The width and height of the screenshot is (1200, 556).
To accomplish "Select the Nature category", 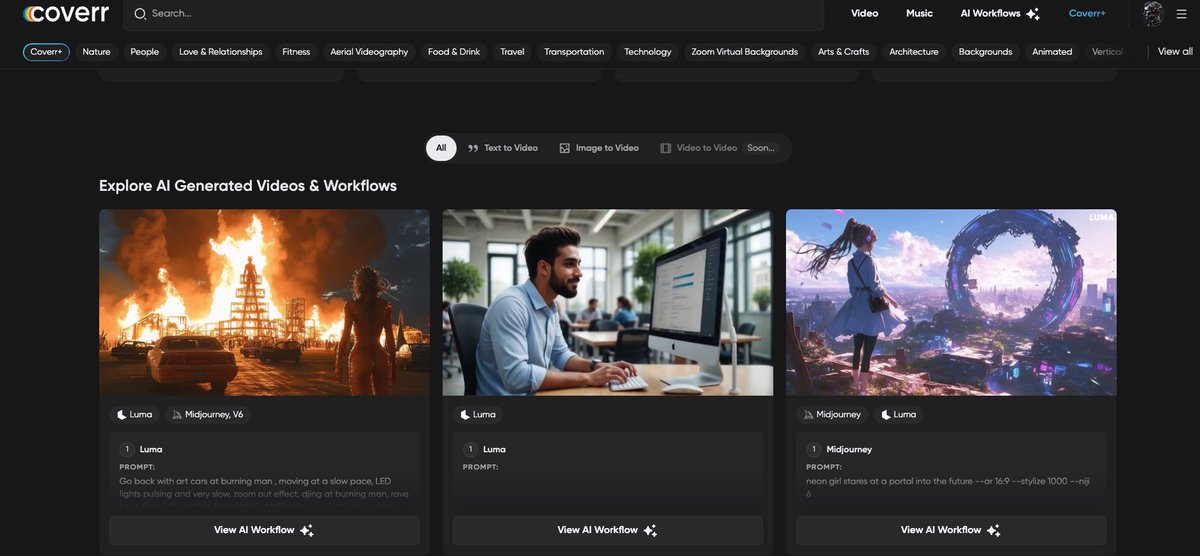I will point(96,52).
